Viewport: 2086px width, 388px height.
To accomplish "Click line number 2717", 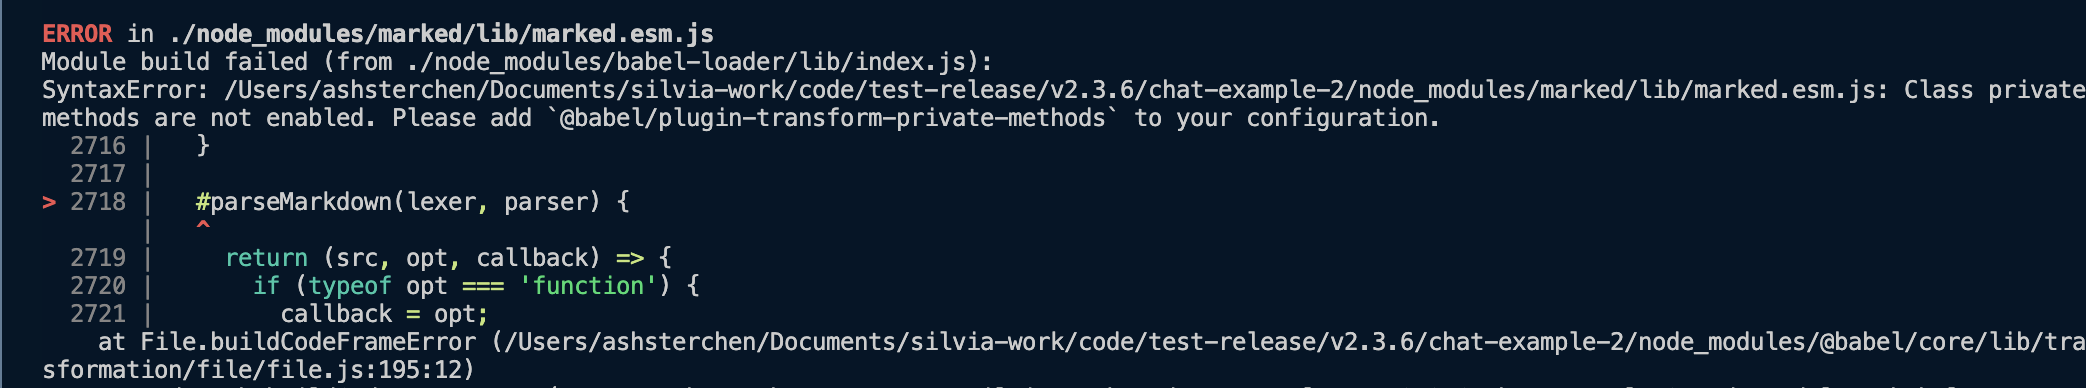I will [98, 174].
